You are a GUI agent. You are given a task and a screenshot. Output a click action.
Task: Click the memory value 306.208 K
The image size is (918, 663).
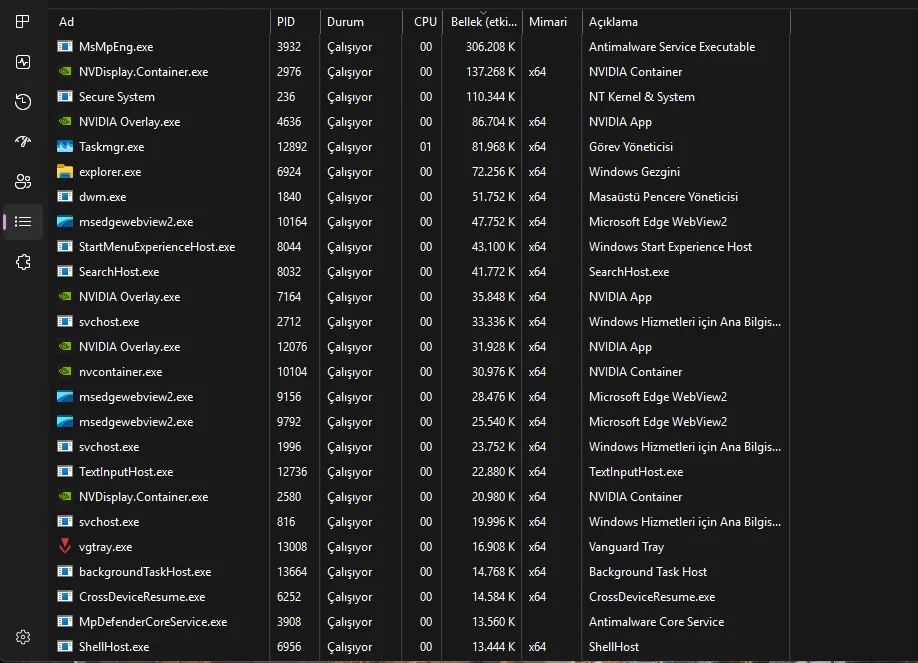pyautogui.click(x=491, y=46)
